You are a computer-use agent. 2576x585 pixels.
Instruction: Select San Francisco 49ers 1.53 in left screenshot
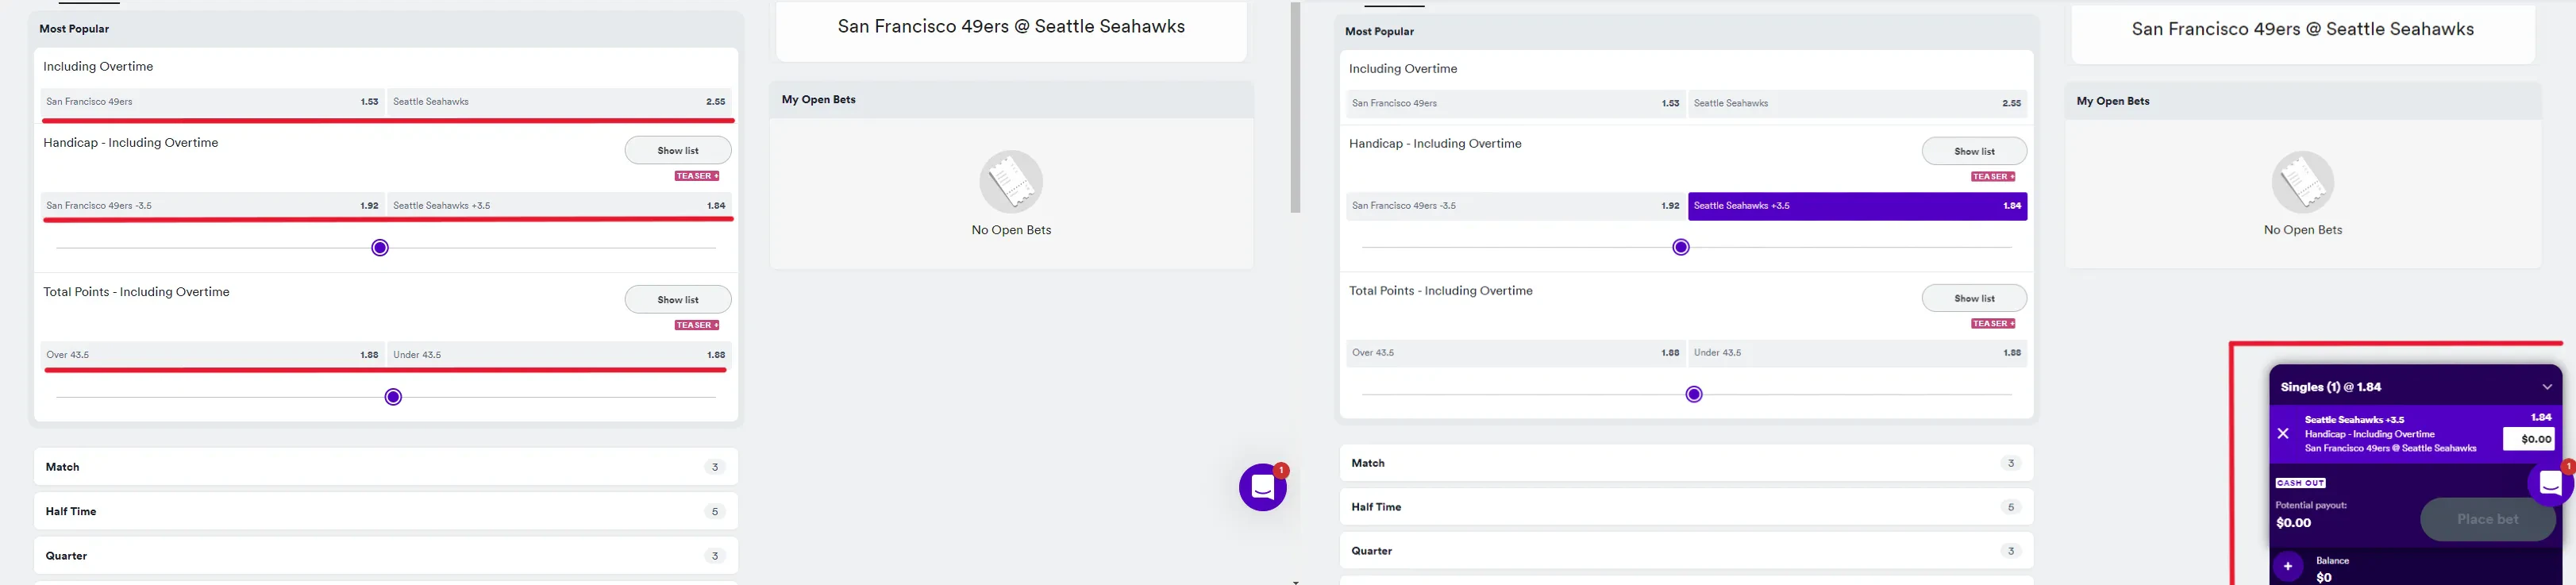click(x=212, y=102)
